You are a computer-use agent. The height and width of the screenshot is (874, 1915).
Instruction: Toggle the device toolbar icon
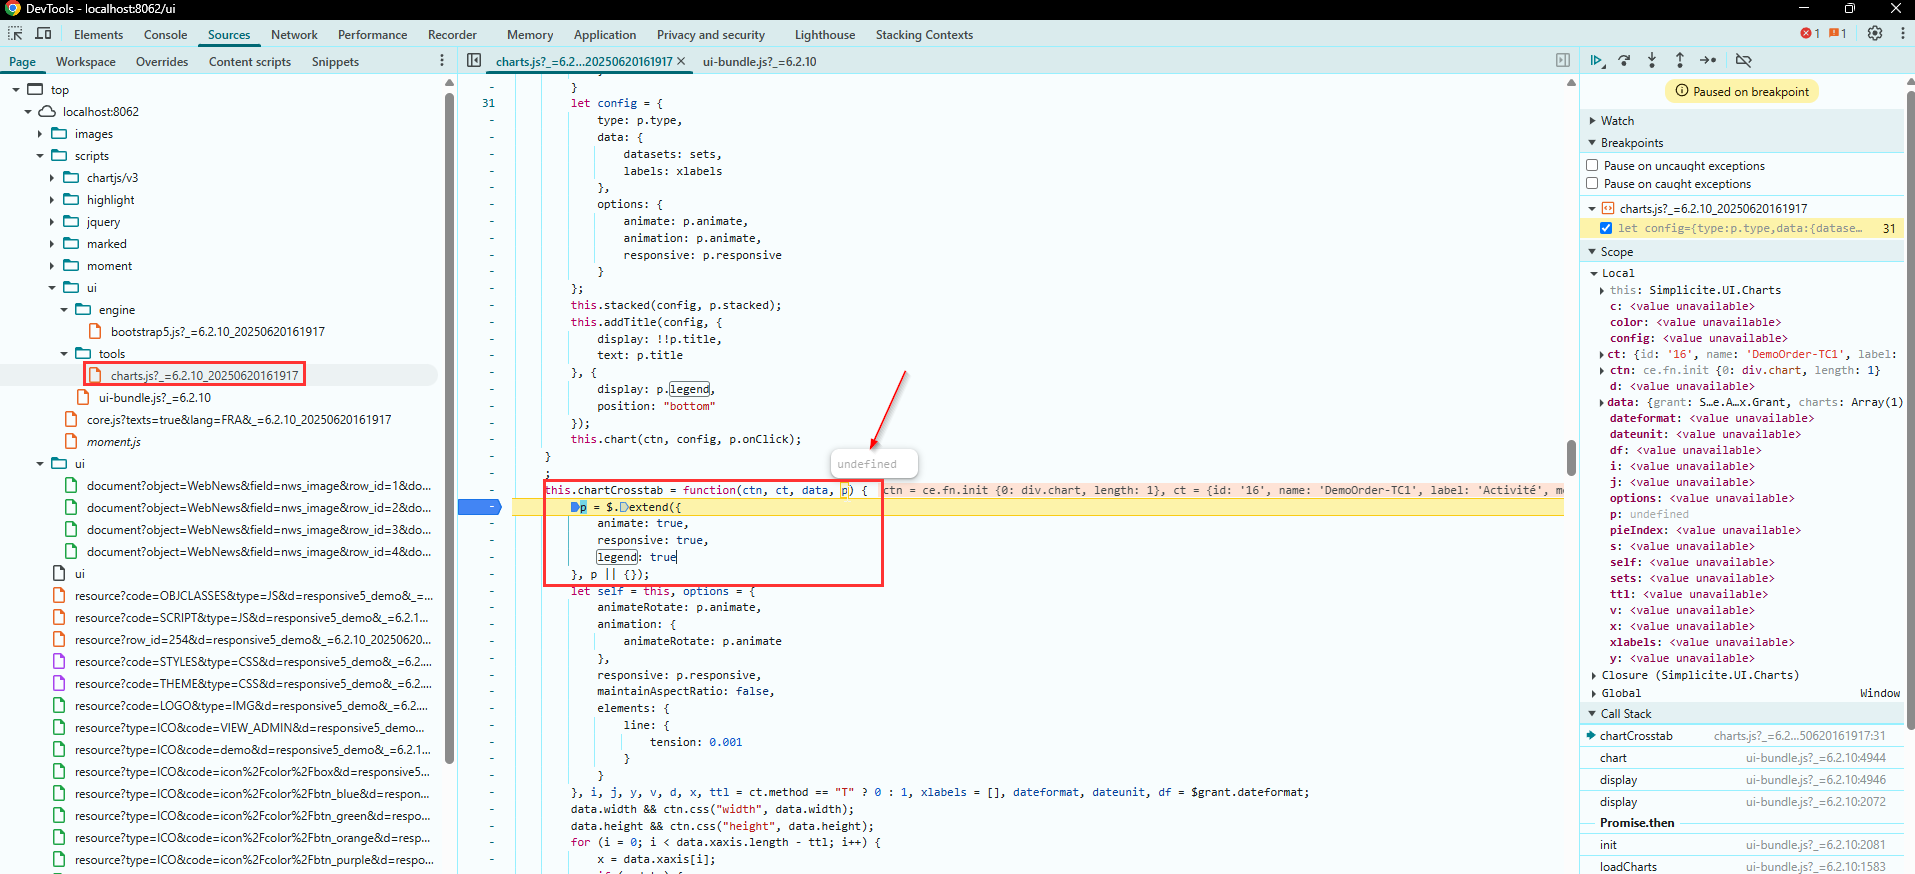click(43, 34)
